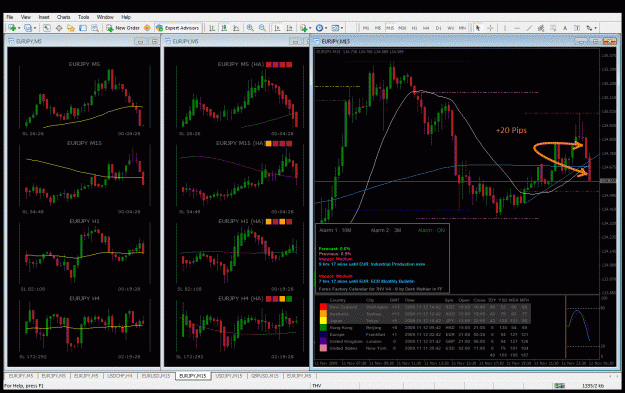Zoom out of the chart
The height and width of the screenshot is (393, 625).
pos(262,28)
